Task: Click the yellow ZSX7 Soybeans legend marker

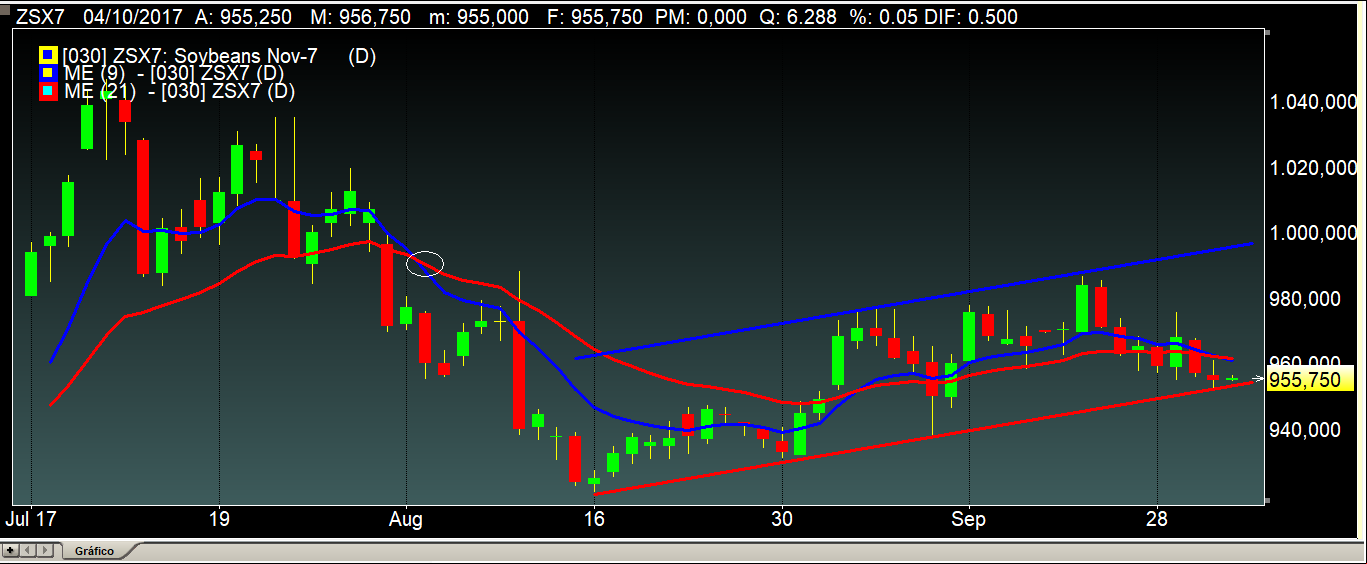Action: (46, 57)
